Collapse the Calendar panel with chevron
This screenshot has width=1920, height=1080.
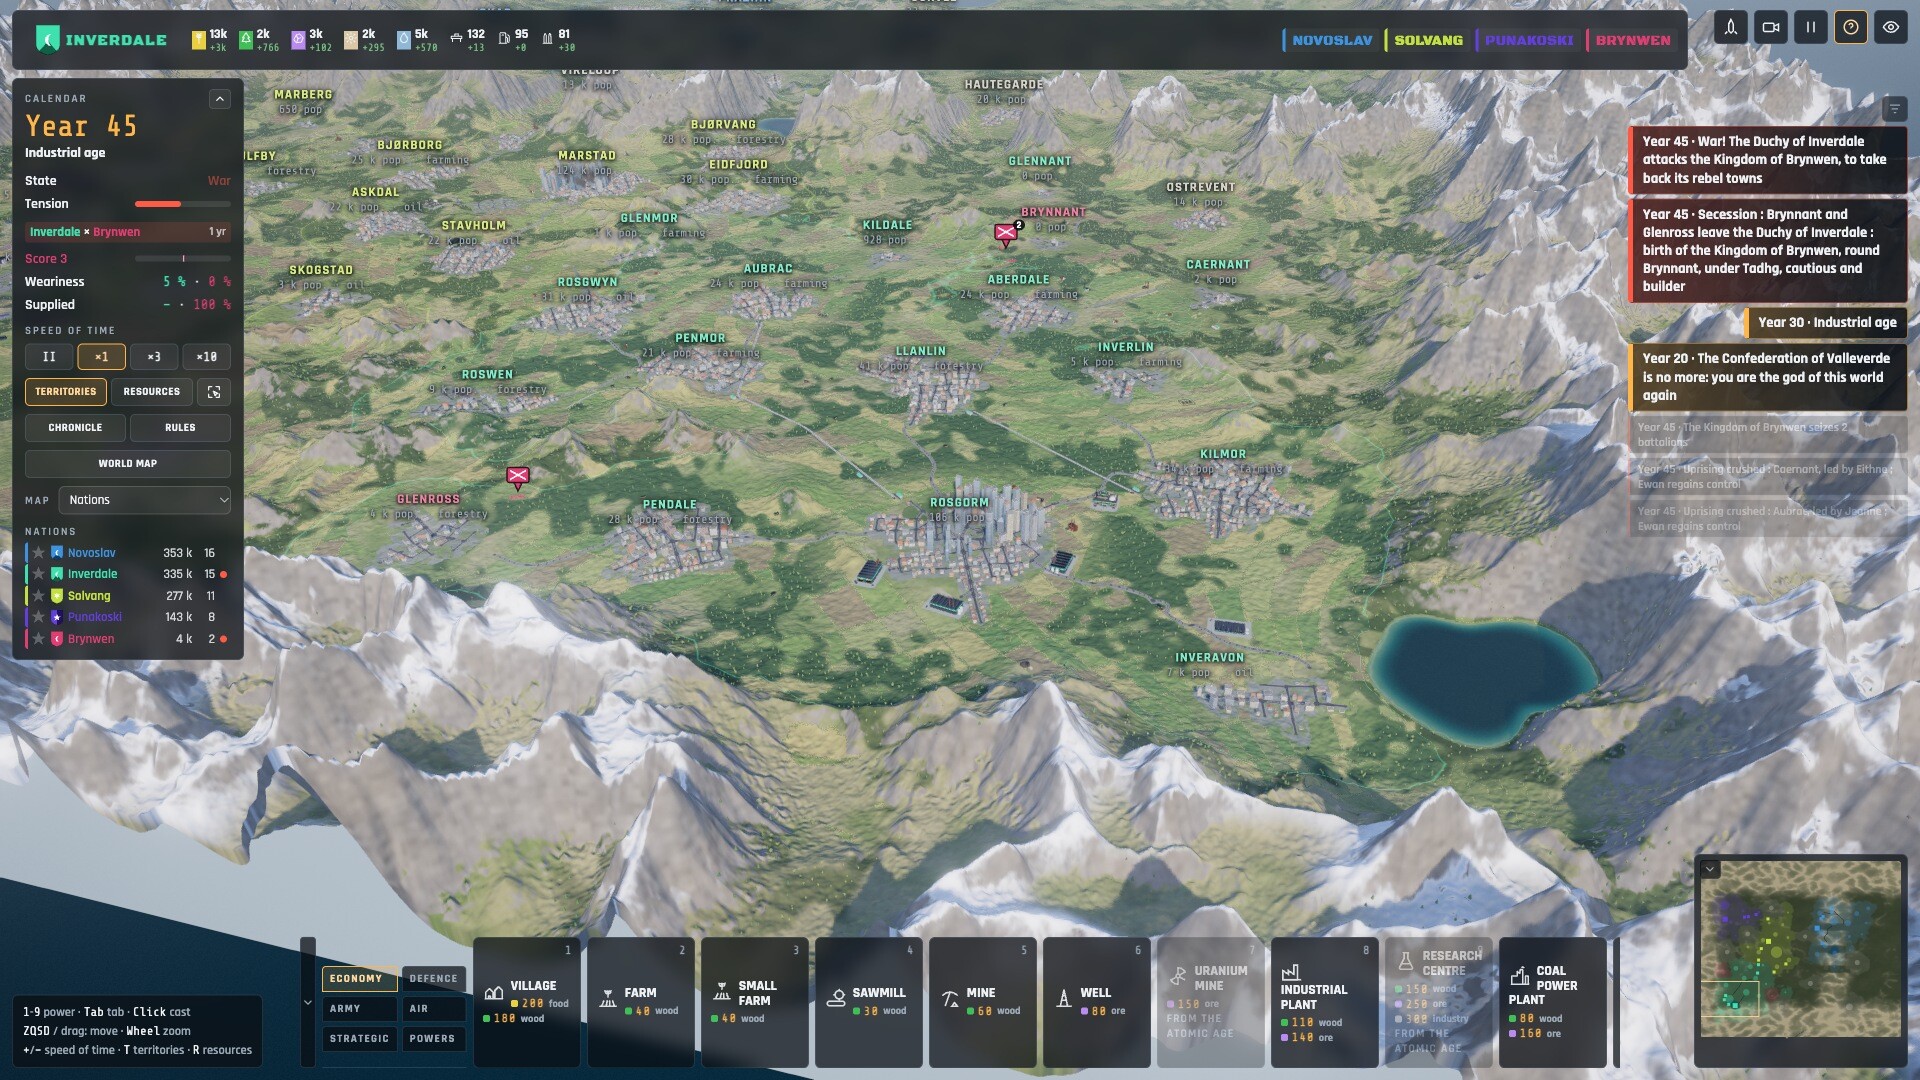[220, 99]
